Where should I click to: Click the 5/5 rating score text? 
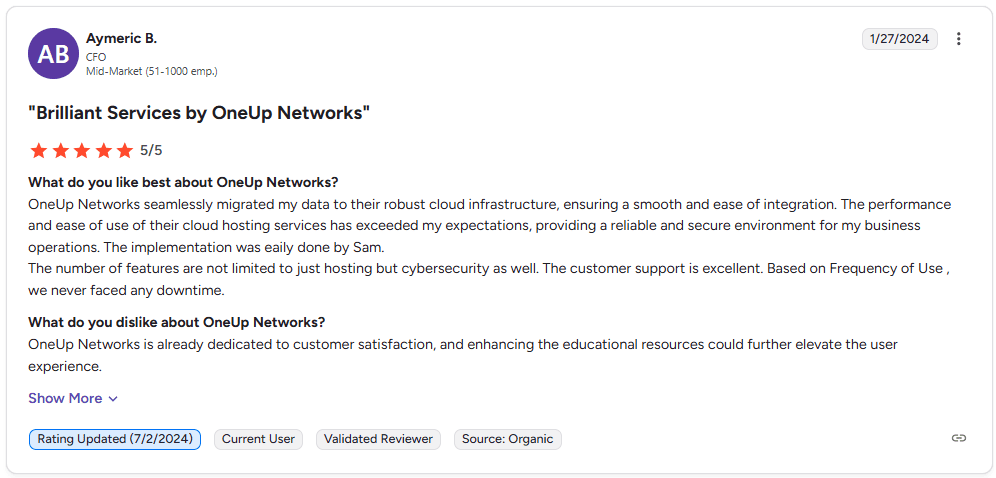click(151, 151)
